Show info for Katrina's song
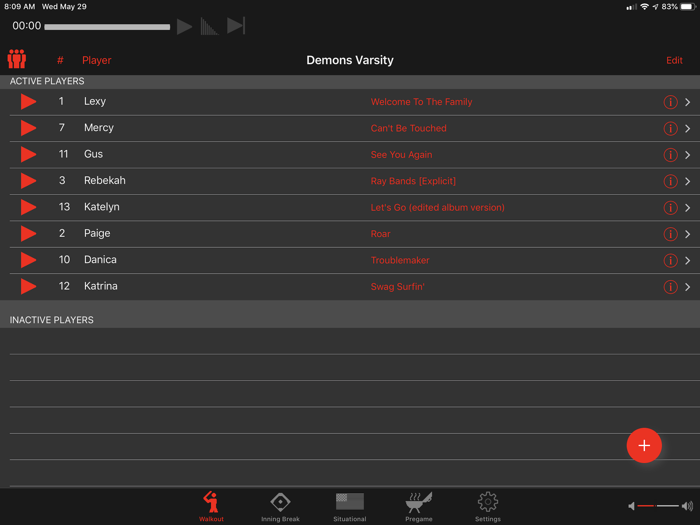Screen dimensions: 700x525 (670, 287)
